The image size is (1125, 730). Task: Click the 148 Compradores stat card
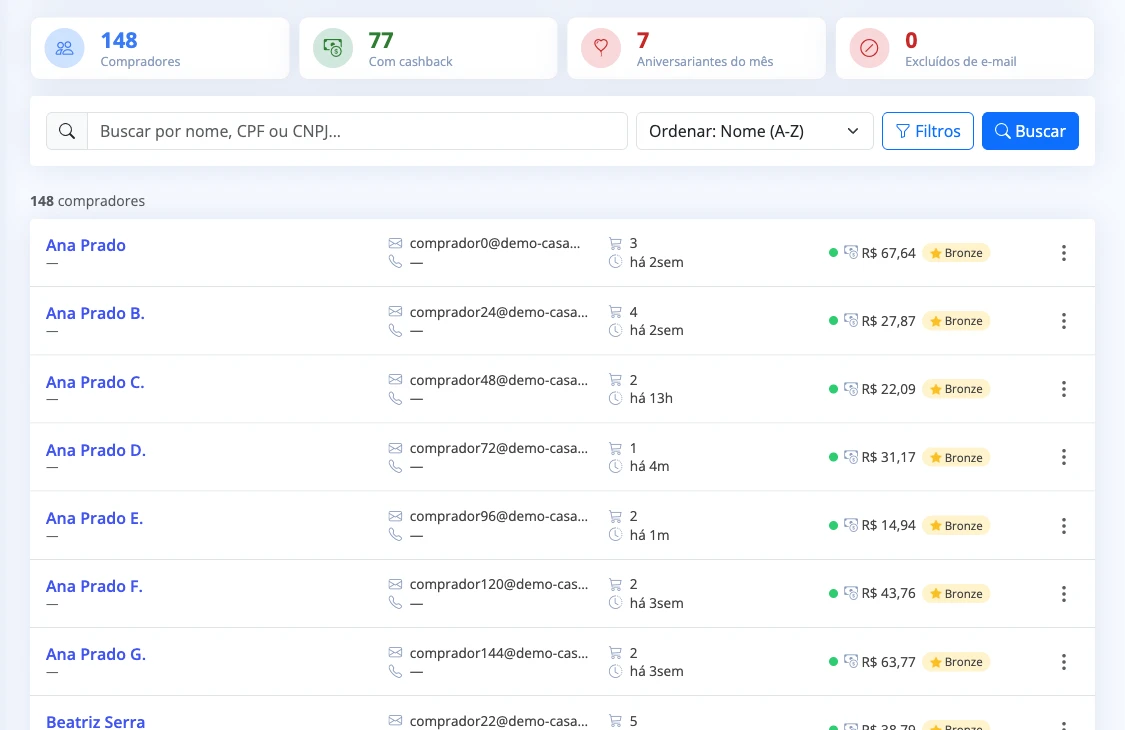[160, 48]
